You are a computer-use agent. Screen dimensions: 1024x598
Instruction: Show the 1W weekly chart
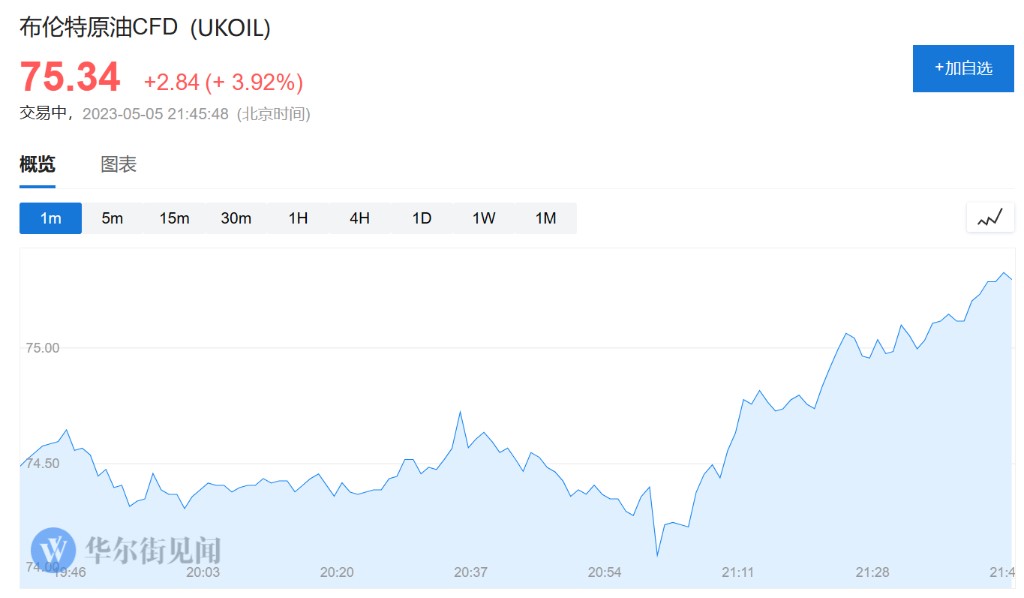484,218
